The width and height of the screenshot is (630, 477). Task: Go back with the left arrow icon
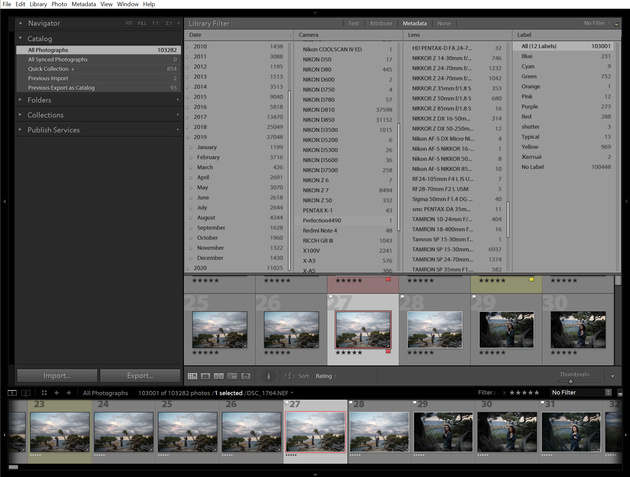(x=56, y=393)
